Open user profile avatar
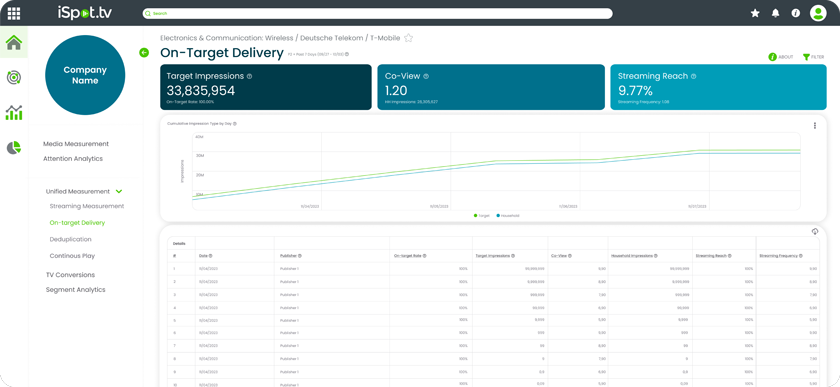Screen dimensions: 840x387 (x=818, y=13)
